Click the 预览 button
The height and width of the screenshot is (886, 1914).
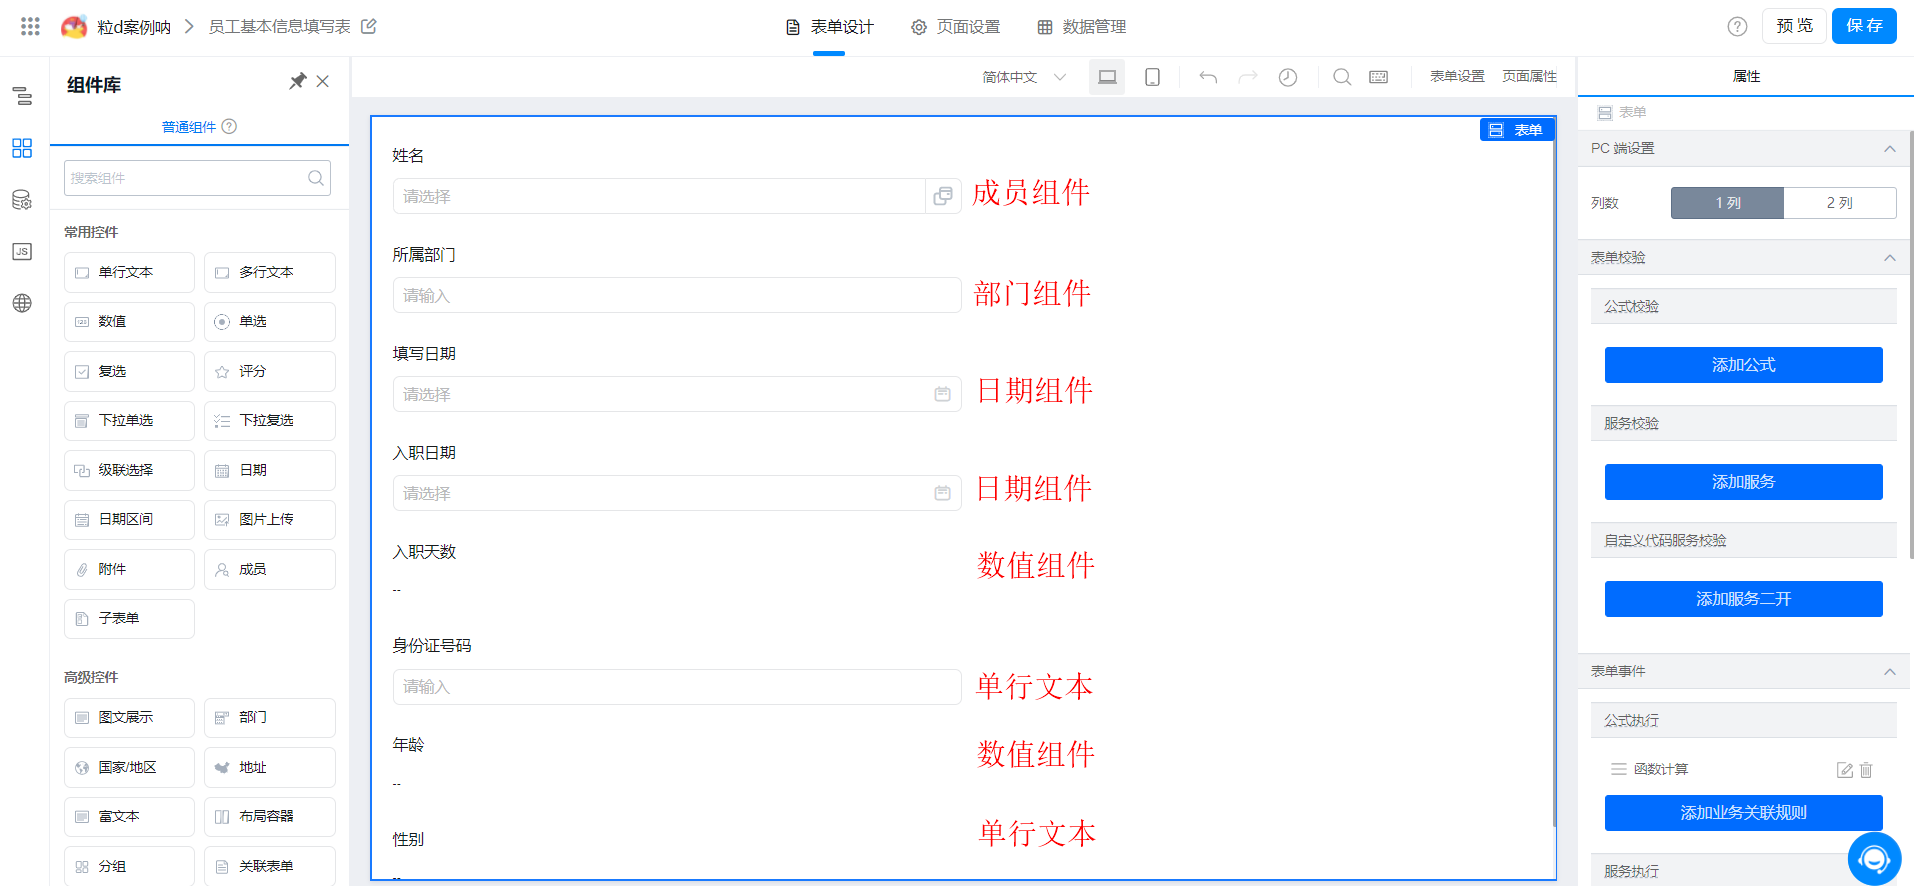click(1794, 26)
